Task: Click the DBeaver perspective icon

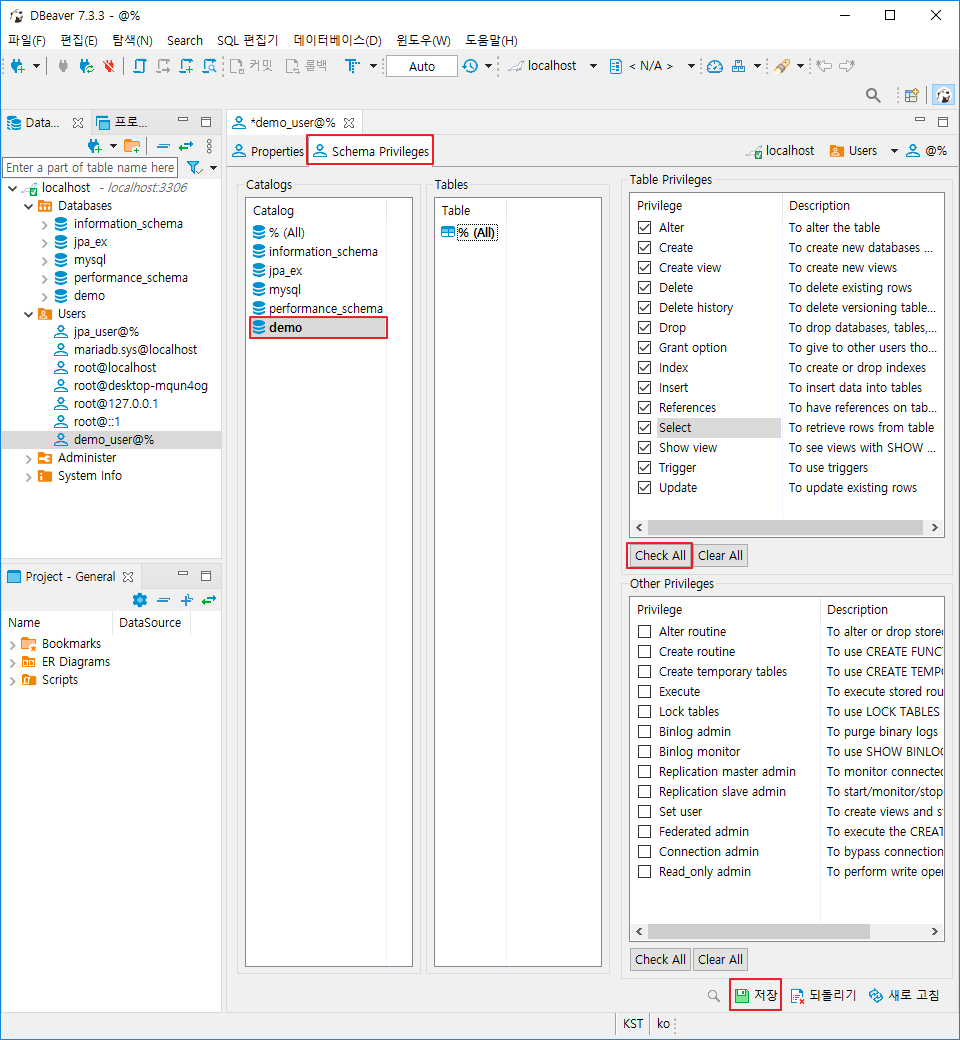Action: pos(943,96)
